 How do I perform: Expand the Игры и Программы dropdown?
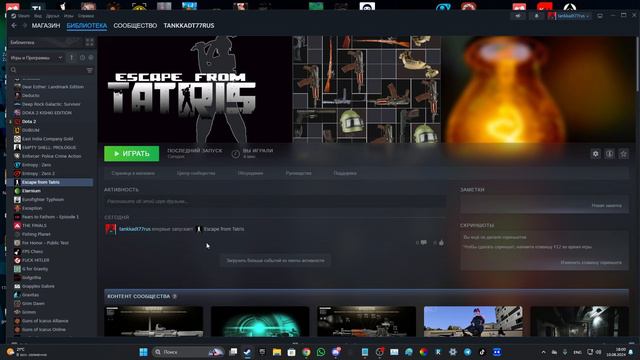point(36,58)
